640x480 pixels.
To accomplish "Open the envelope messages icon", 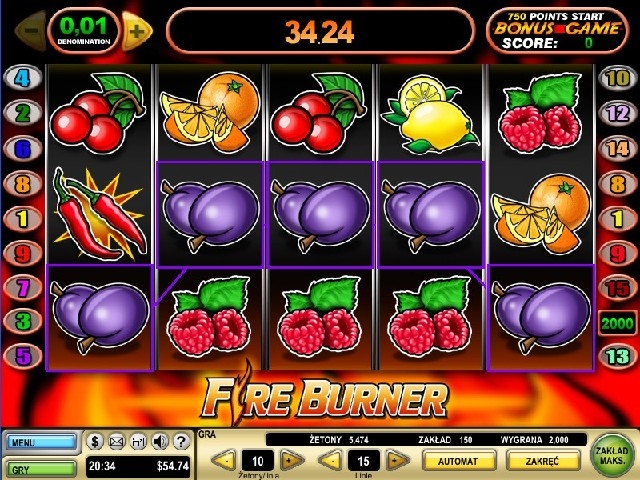I will pyautogui.click(x=116, y=442).
